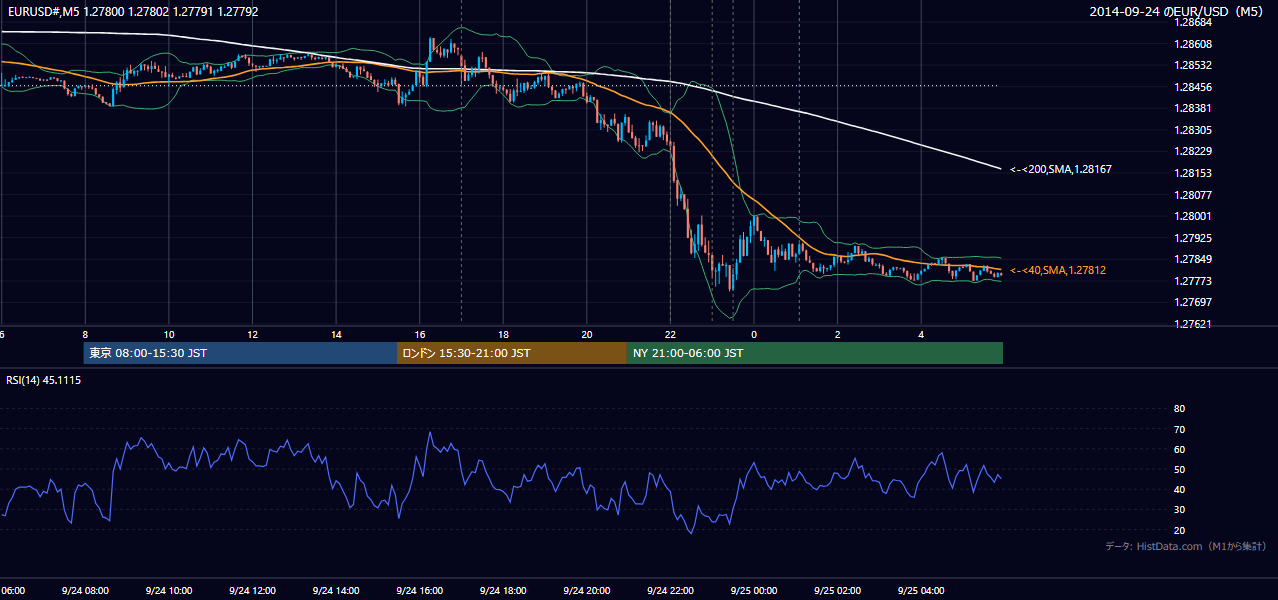This screenshot has width=1278, height=600.
Task: Click price axis label 1.27621
Action: [1193, 324]
